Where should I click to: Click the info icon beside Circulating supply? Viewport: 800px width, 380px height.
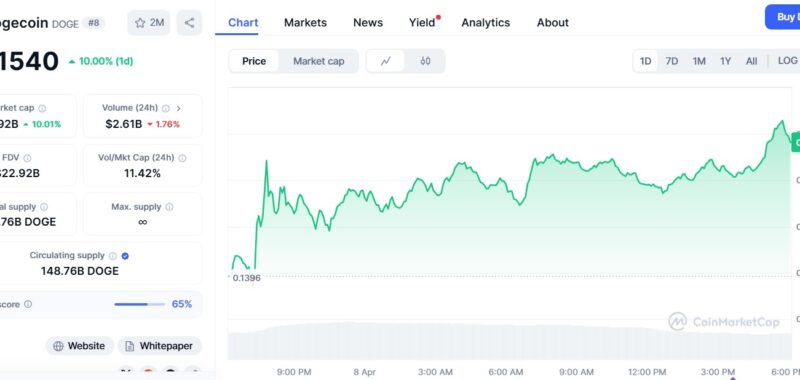coord(113,256)
